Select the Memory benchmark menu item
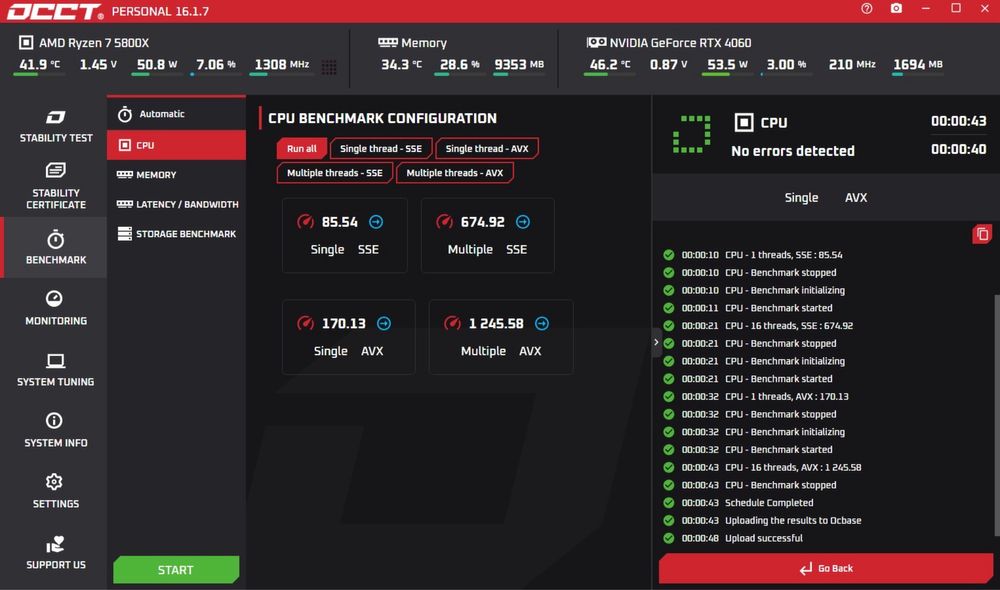This screenshot has height=590, width=1000. pyautogui.click(x=177, y=175)
